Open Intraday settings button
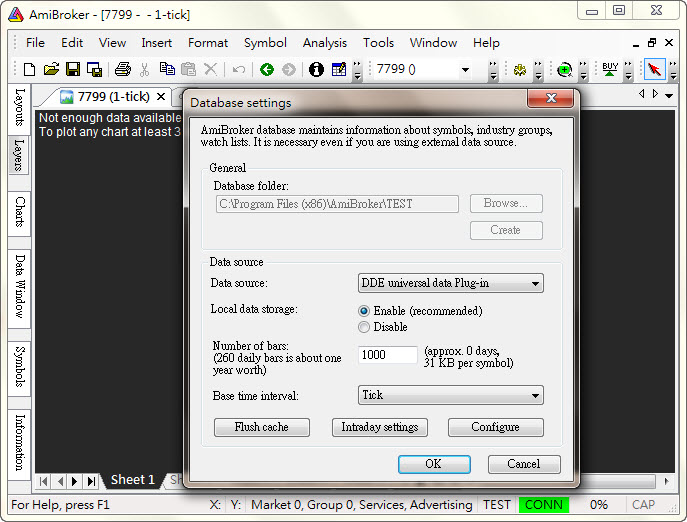 [x=379, y=427]
